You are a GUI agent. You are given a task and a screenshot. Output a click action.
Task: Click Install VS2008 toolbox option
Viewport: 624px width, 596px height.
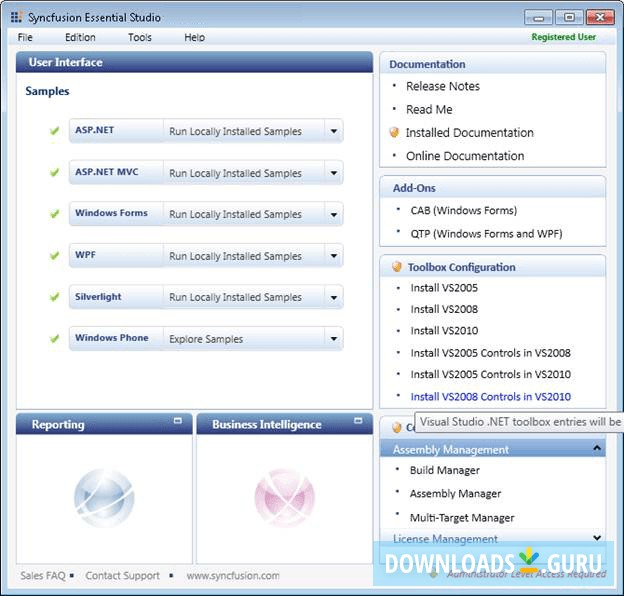[x=444, y=309]
